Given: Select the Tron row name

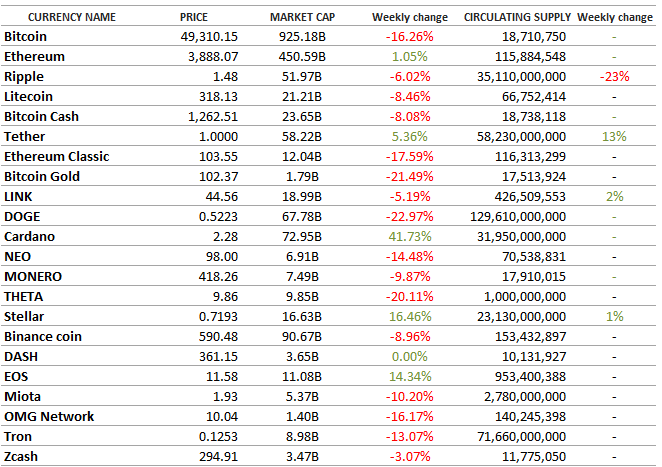Looking at the screenshot, I should (x=18, y=437).
